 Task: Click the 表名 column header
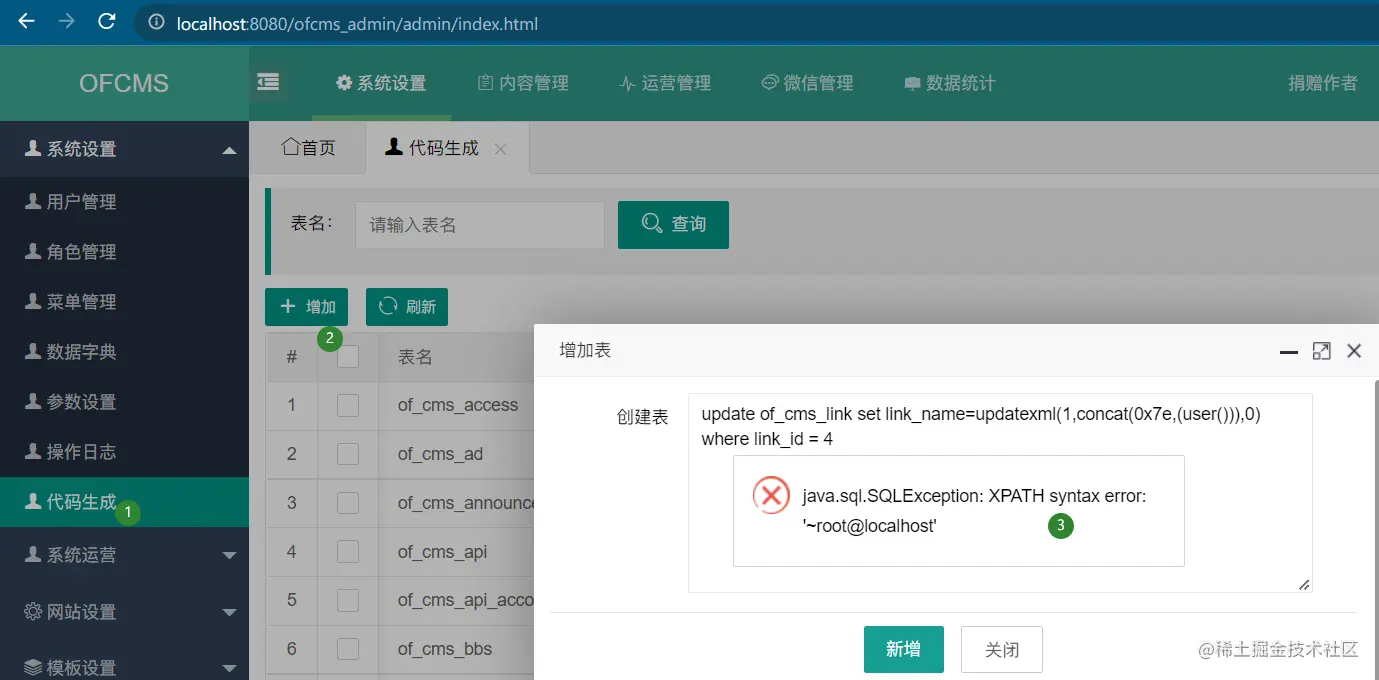[x=415, y=357]
